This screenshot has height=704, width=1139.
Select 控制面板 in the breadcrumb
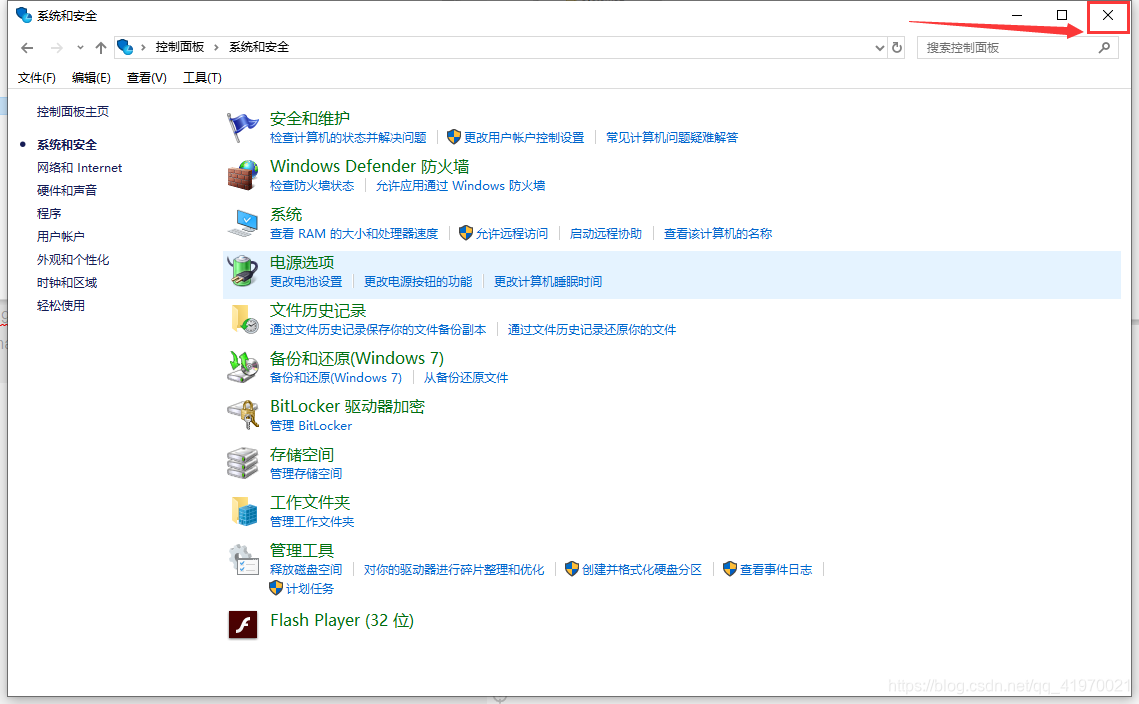pos(179,47)
